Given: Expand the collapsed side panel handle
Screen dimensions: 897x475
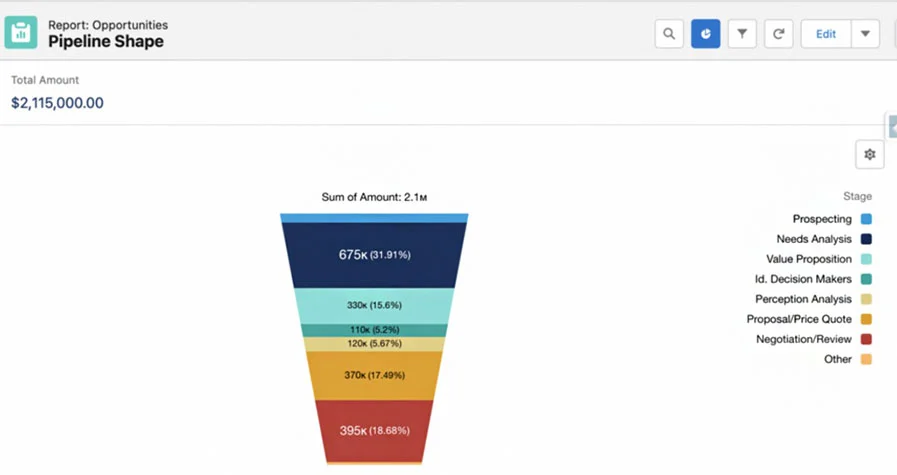Looking at the screenshot, I should 892,127.
